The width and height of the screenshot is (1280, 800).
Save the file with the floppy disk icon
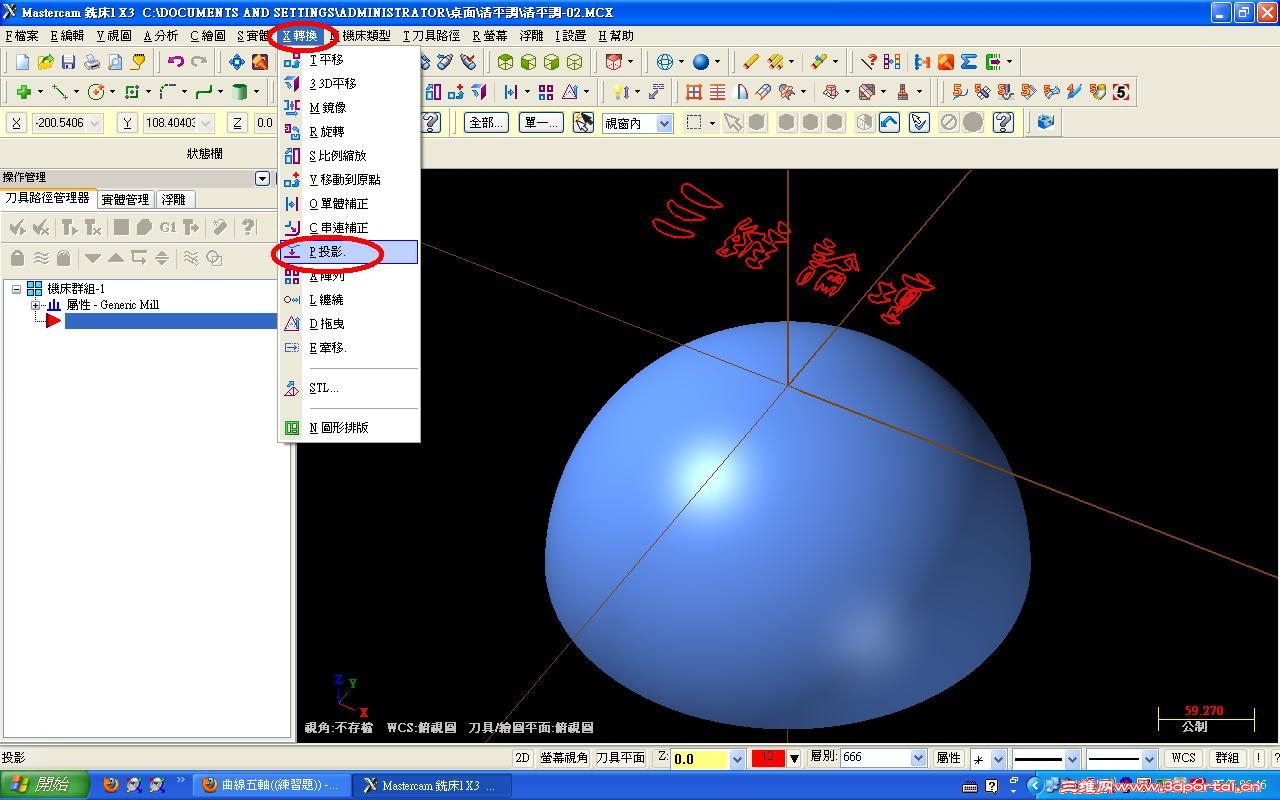coord(69,62)
